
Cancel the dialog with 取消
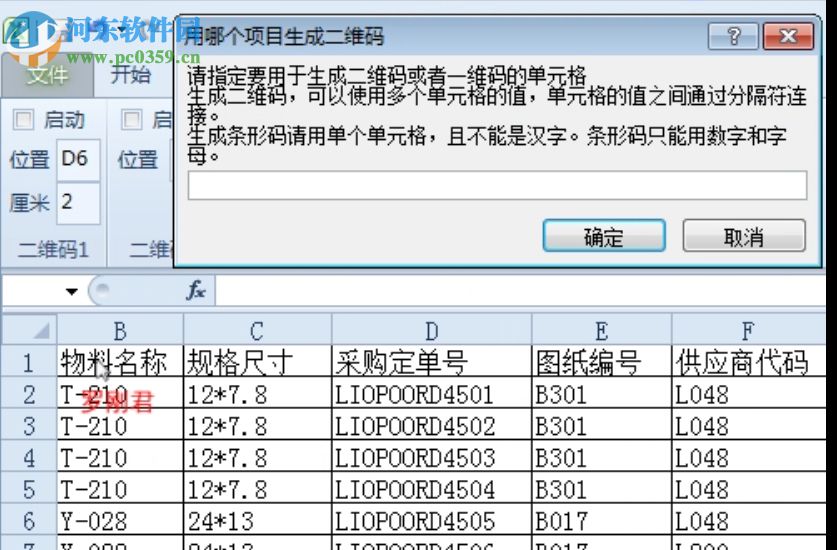point(744,235)
